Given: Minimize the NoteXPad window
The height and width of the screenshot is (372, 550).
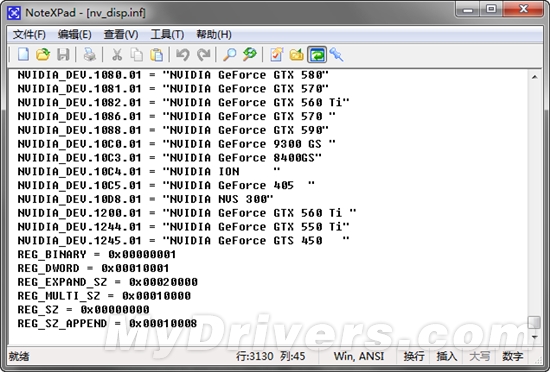Looking at the screenshot, I should [x=468, y=9].
